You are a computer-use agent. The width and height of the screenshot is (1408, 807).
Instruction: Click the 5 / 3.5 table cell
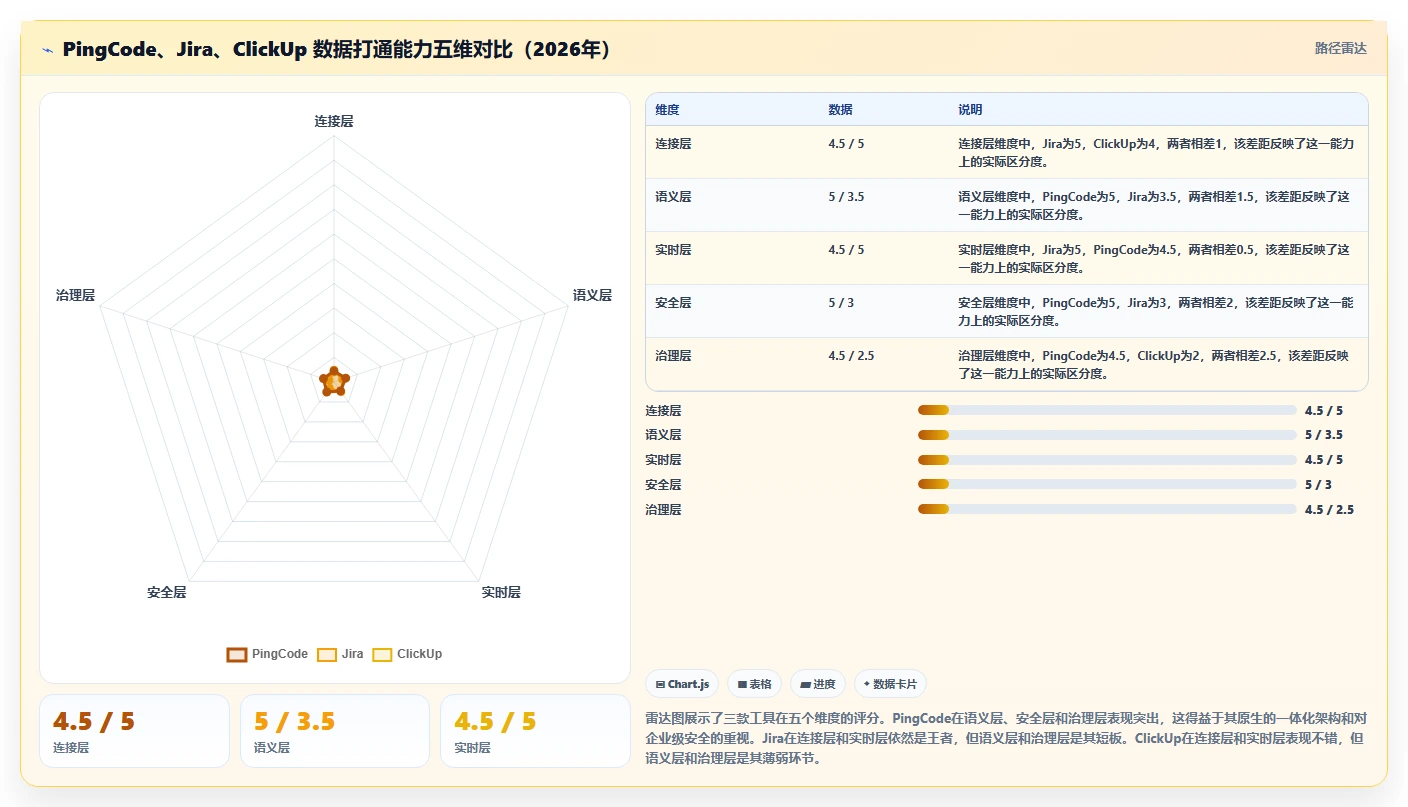point(846,197)
